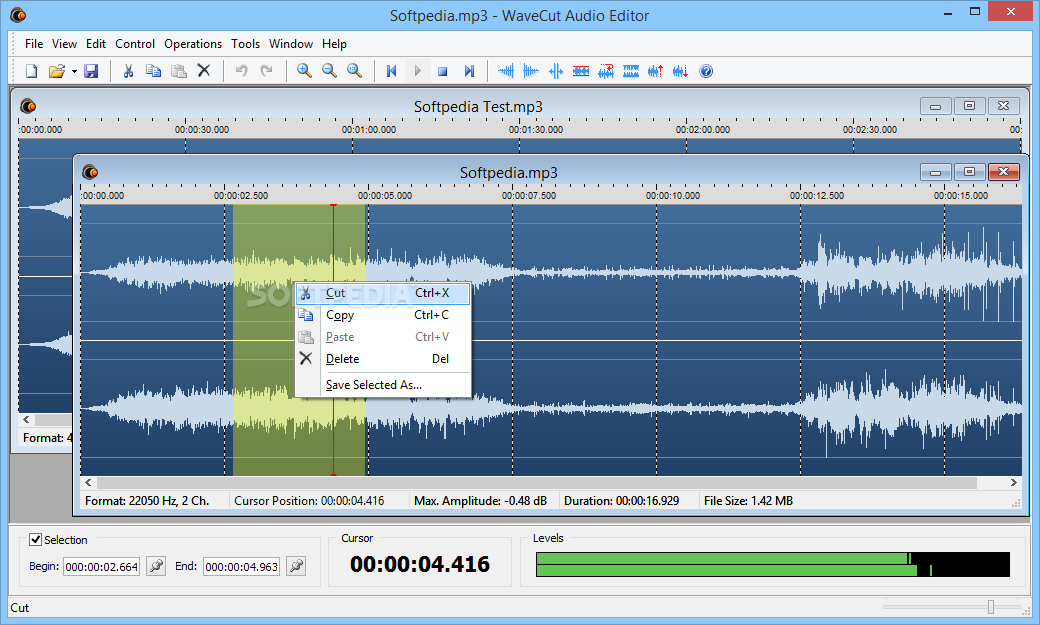This screenshot has height=625, width=1040.
Task: Click the Levels meter bar
Action: click(773, 564)
